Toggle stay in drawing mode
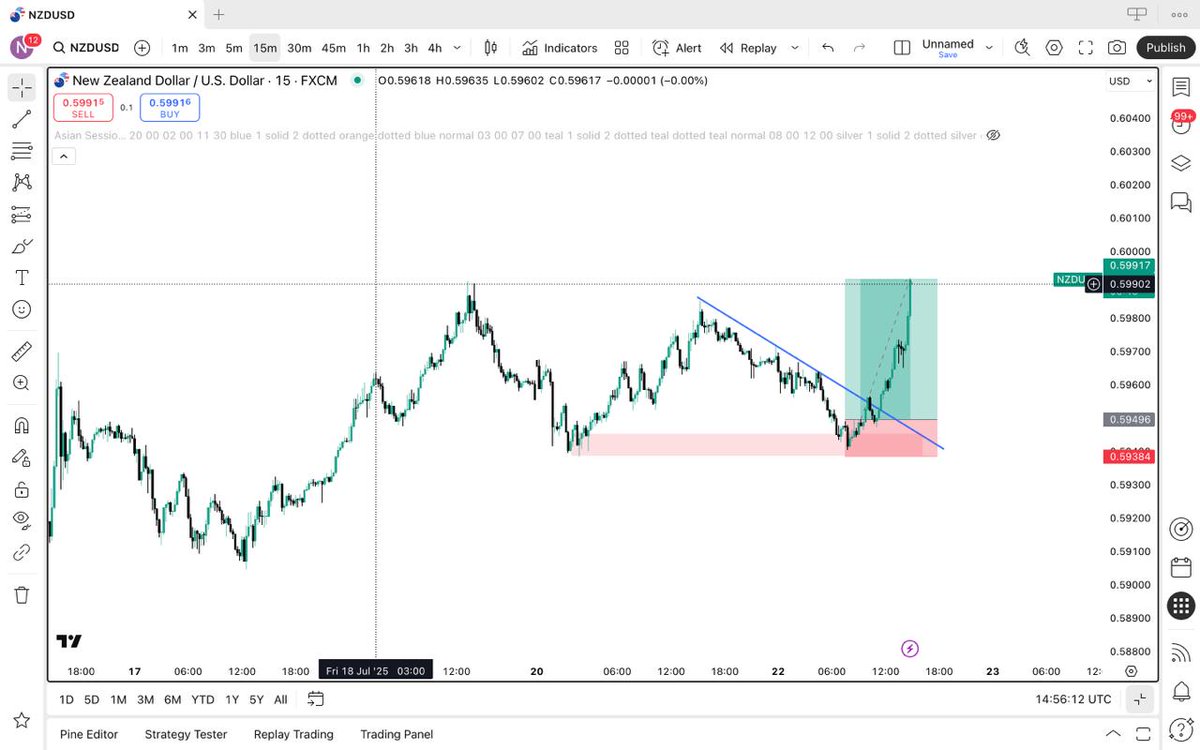Image resolution: width=1200 pixels, height=750 pixels. [21, 457]
